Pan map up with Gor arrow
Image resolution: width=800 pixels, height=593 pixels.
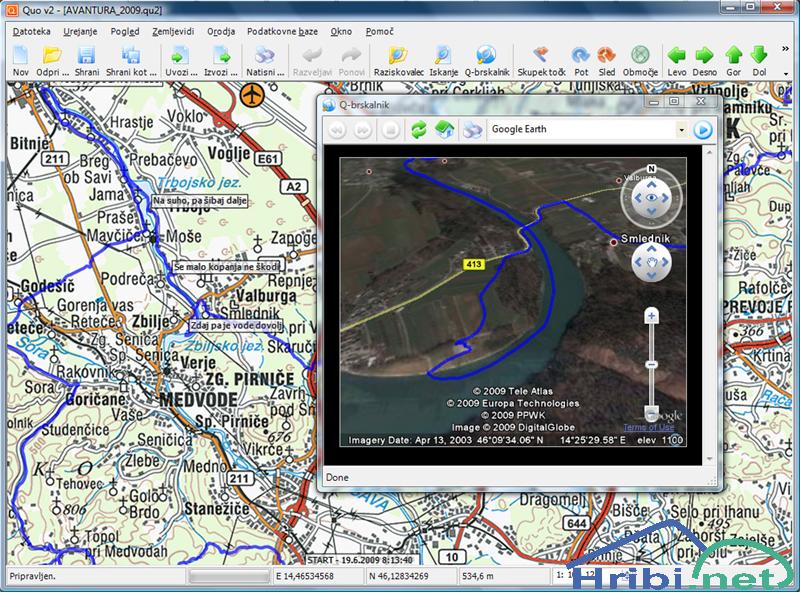click(x=734, y=60)
